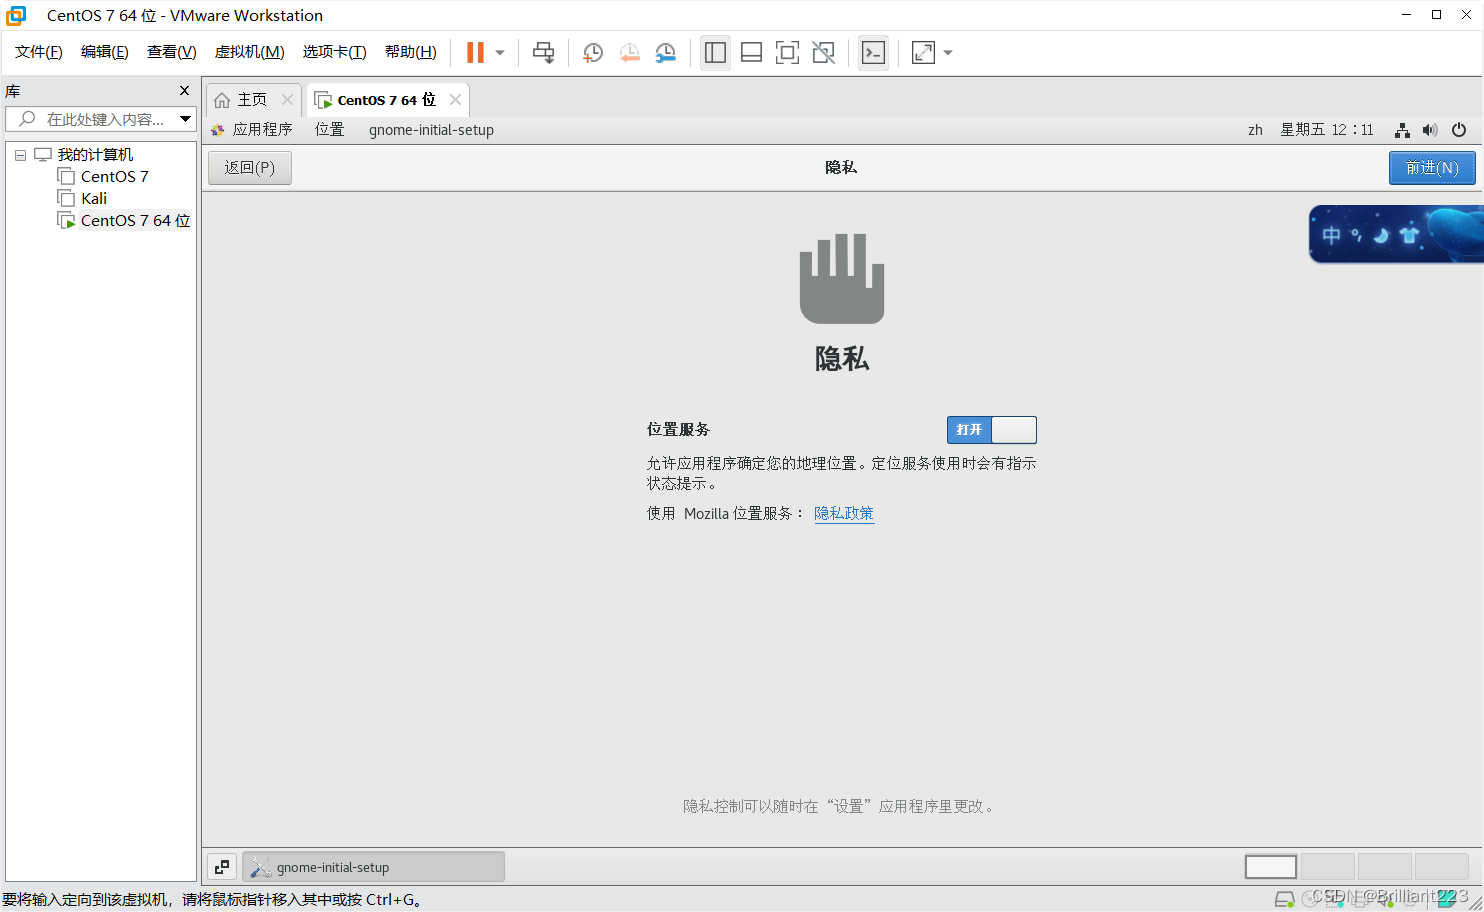Click the 位置服务 label text
Screen dimensions: 1484x912
tap(678, 429)
